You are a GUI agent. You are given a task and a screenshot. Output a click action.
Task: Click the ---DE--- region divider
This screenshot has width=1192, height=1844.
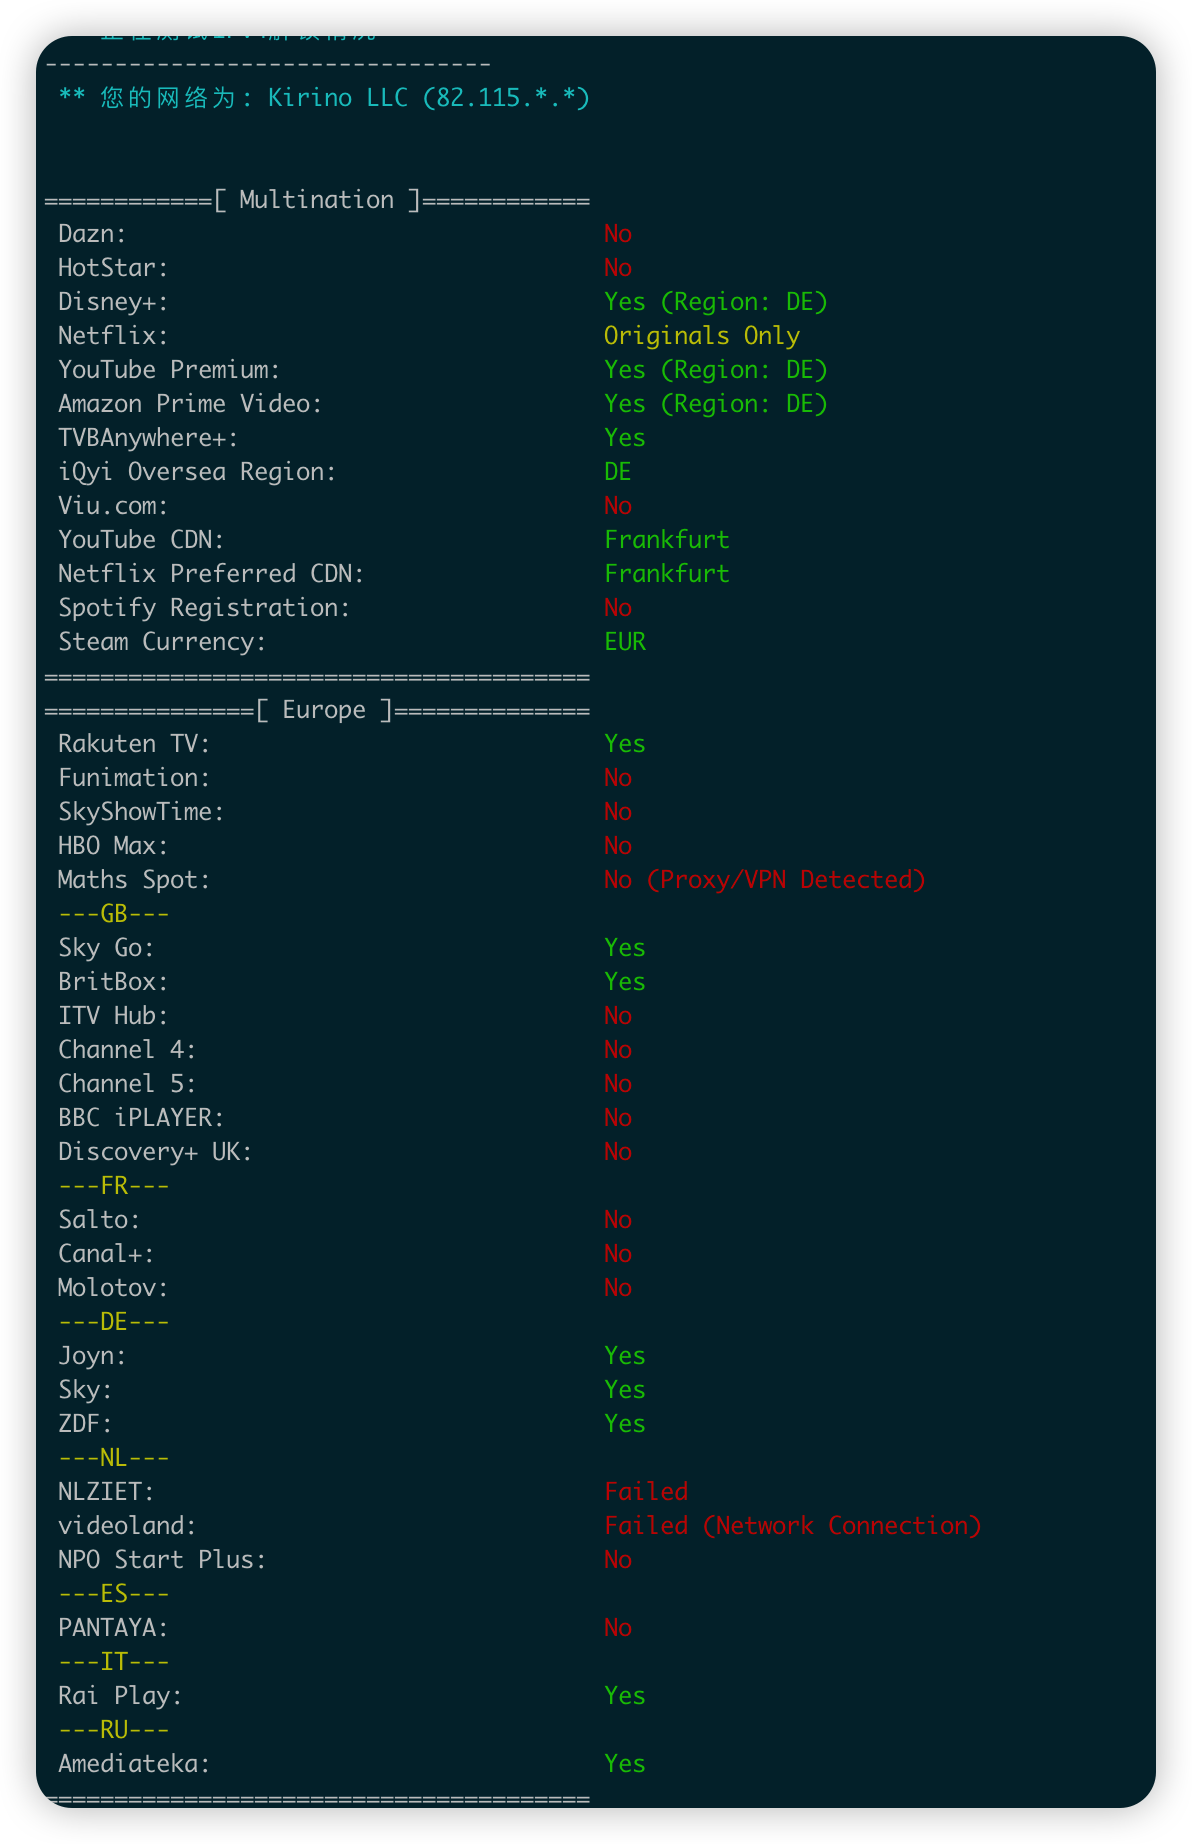[x=114, y=1322]
